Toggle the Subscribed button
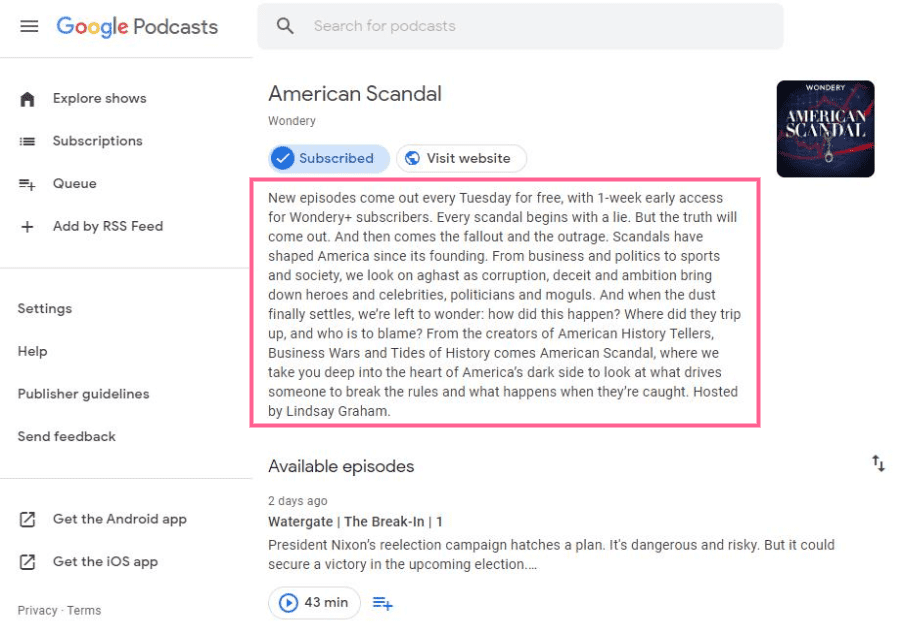Screen dimensions: 901x634 (x=329, y=158)
